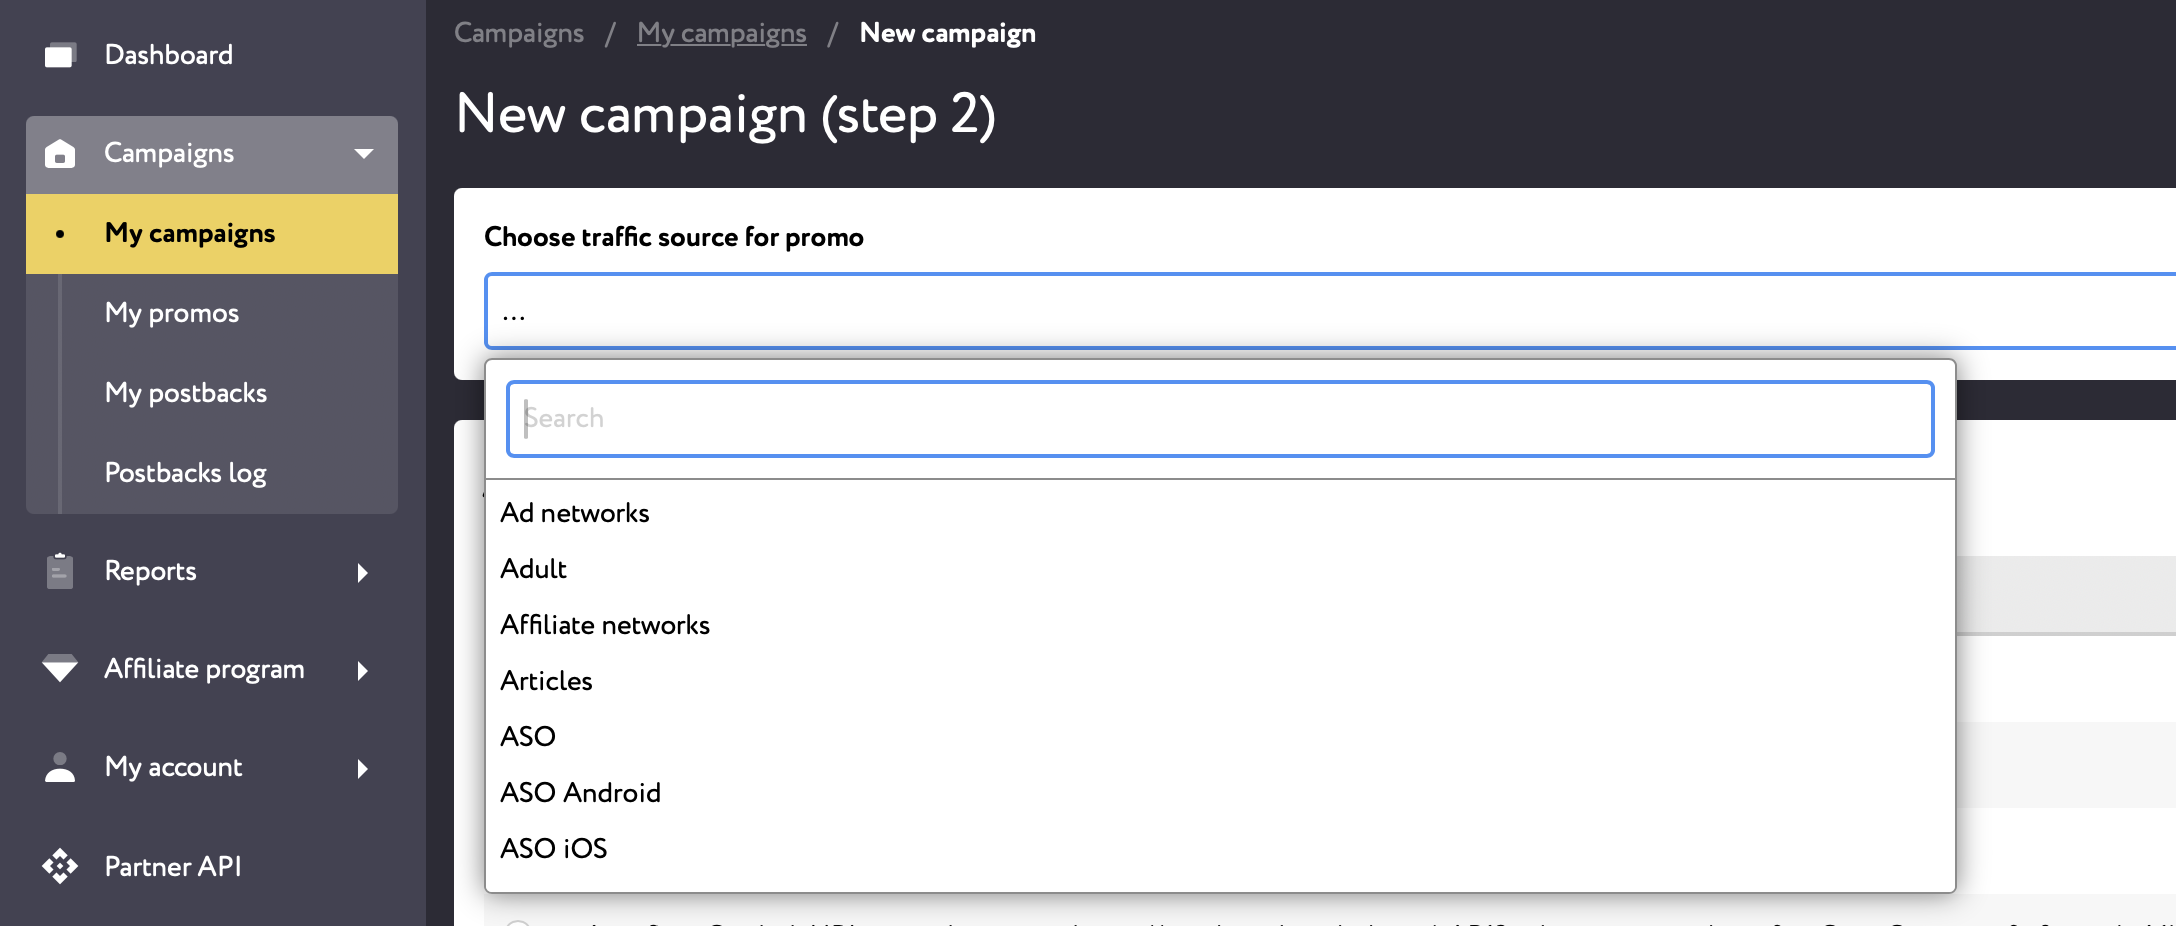This screenshot has width=2176, height=926.
Task: Click the Reports clipboard icon
Action: coord(60,571)
